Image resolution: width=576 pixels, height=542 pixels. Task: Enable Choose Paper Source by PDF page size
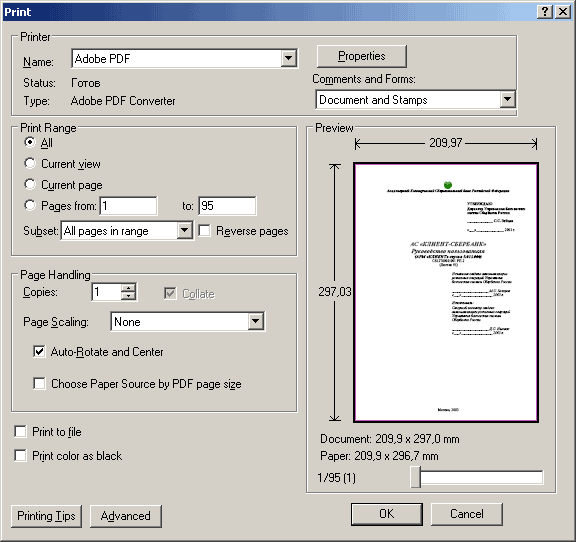[x=39, y=384]
